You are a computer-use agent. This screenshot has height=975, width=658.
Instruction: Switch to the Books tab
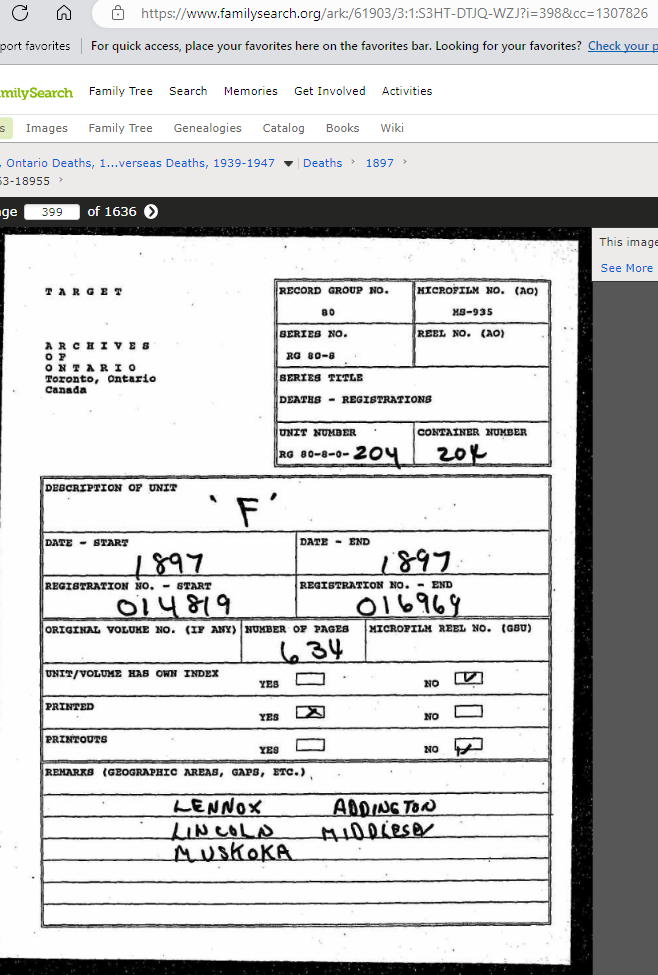click(x=342, y=128)
